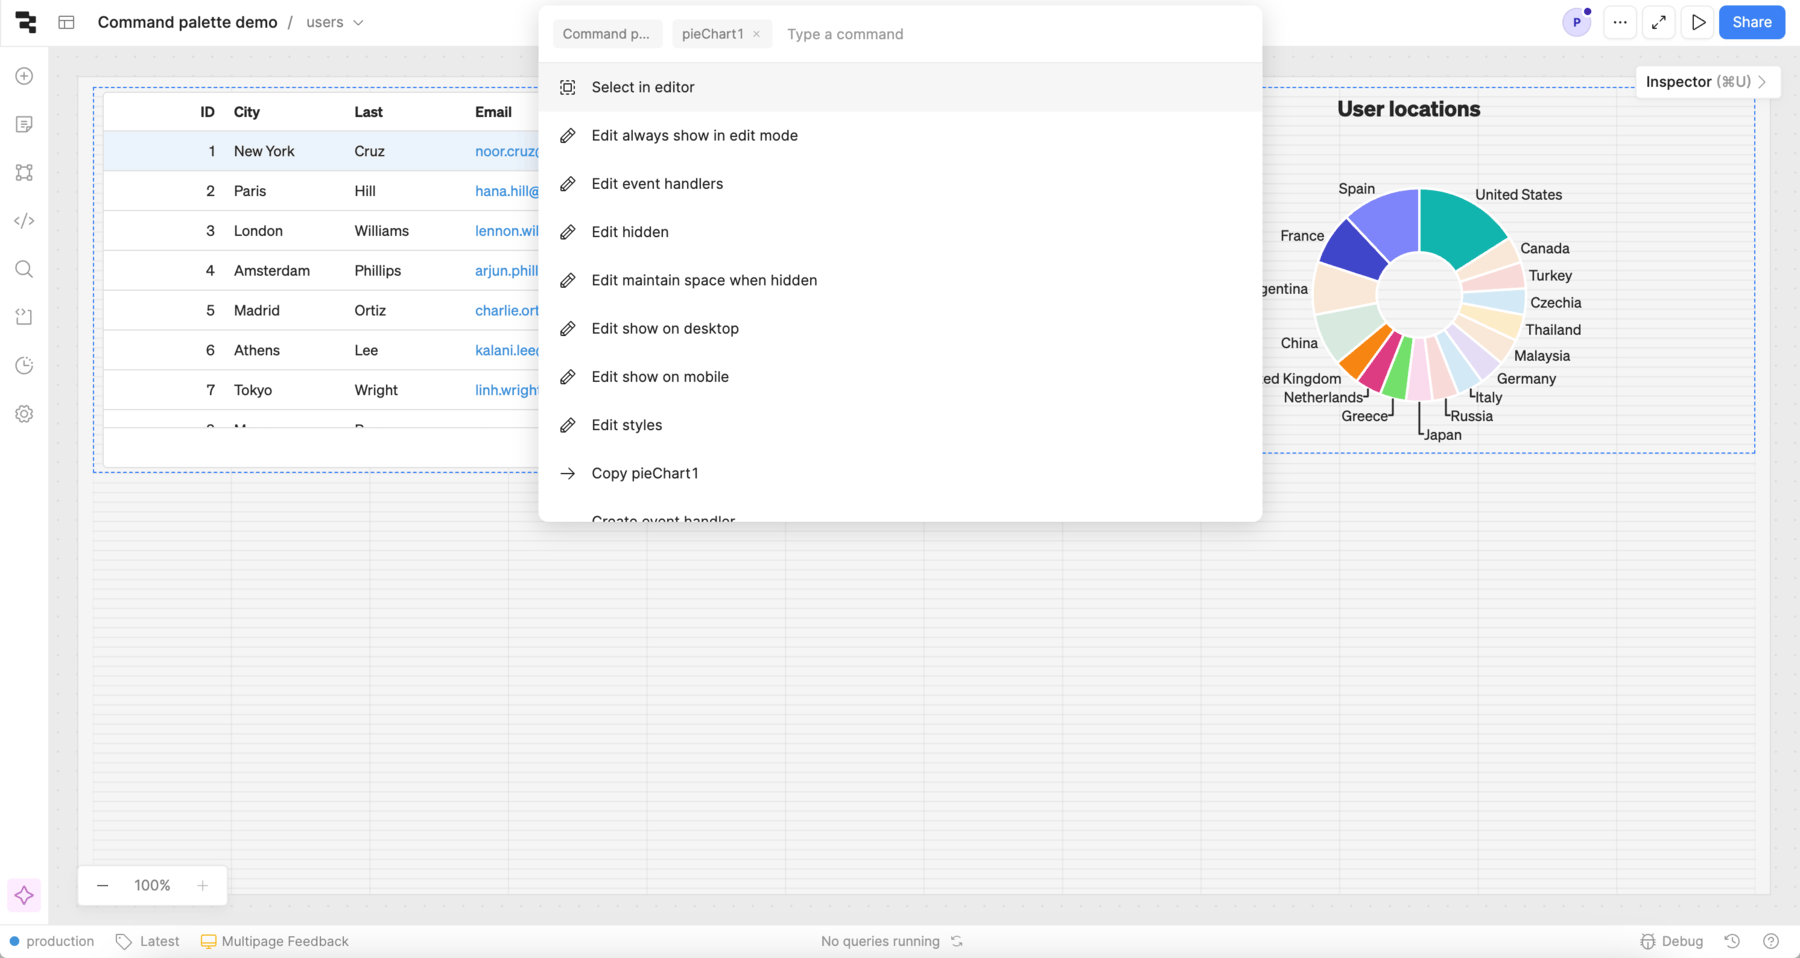Open the users page dropdown
Screen dimensions: 1800x958
click(335, 22)
